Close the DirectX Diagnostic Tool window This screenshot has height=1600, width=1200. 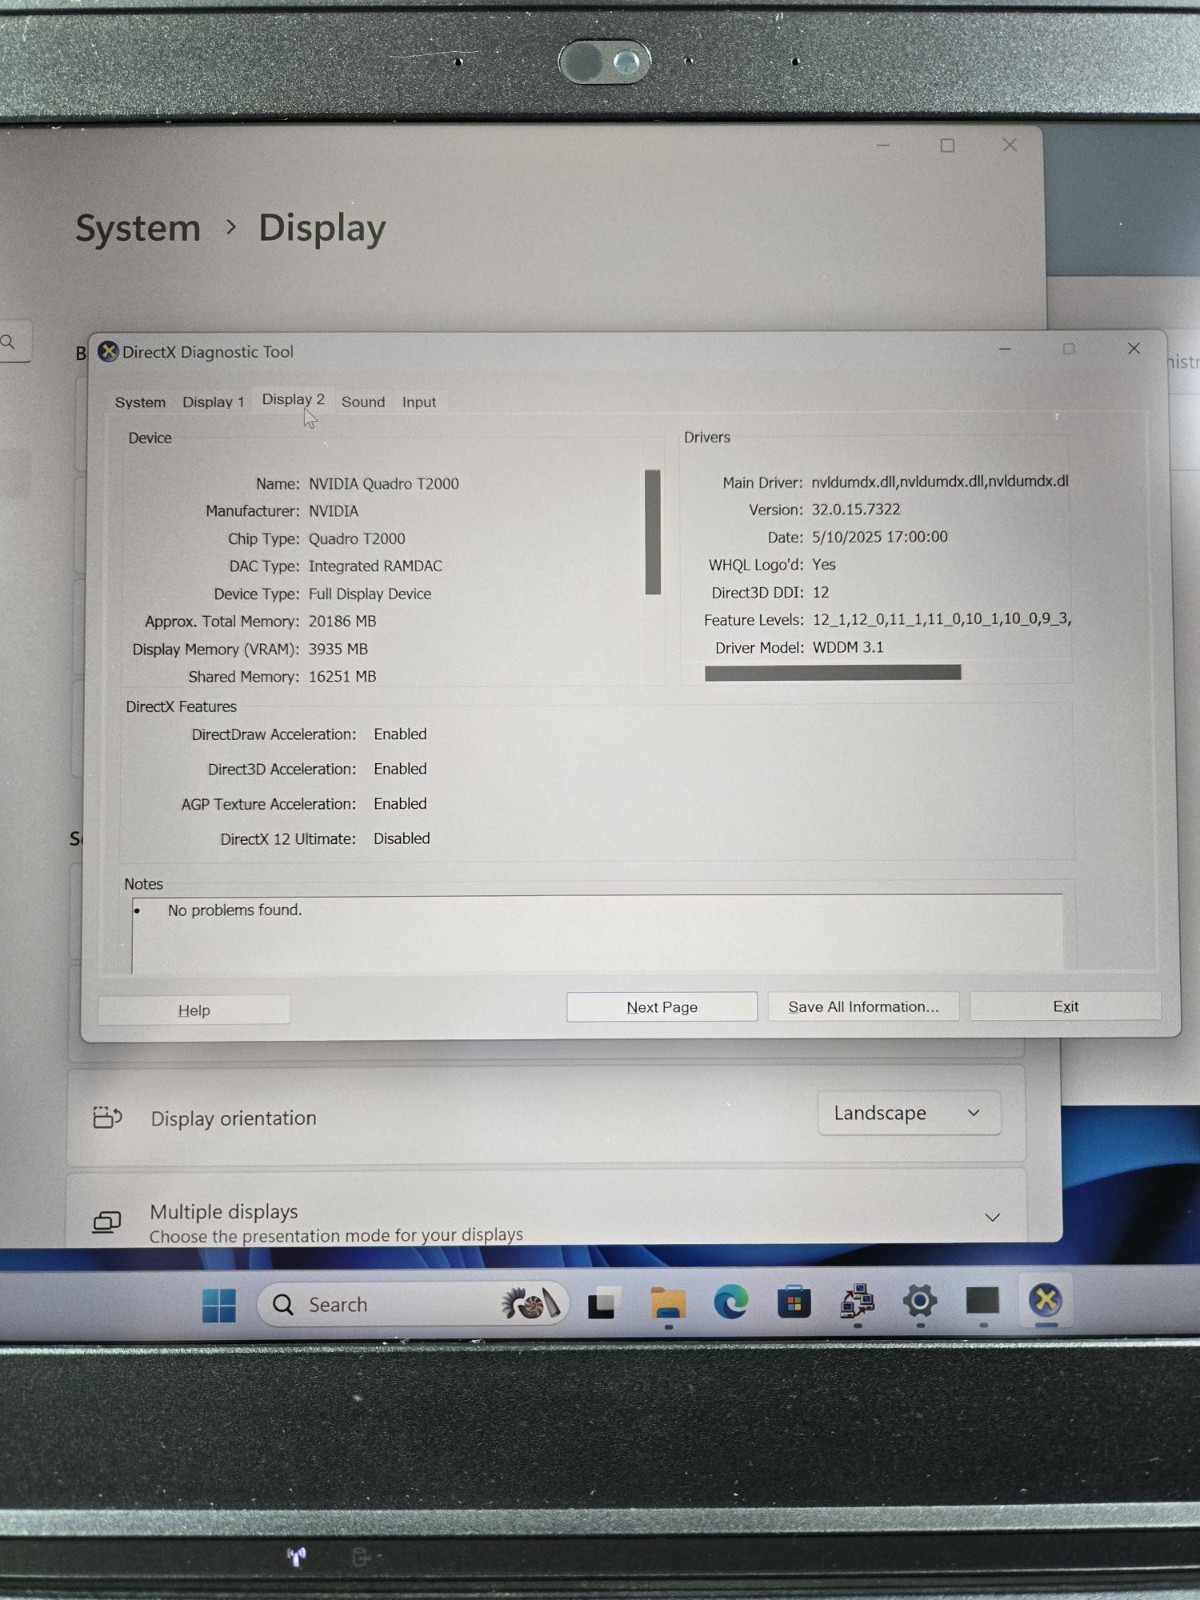[x=1133, y=348]
